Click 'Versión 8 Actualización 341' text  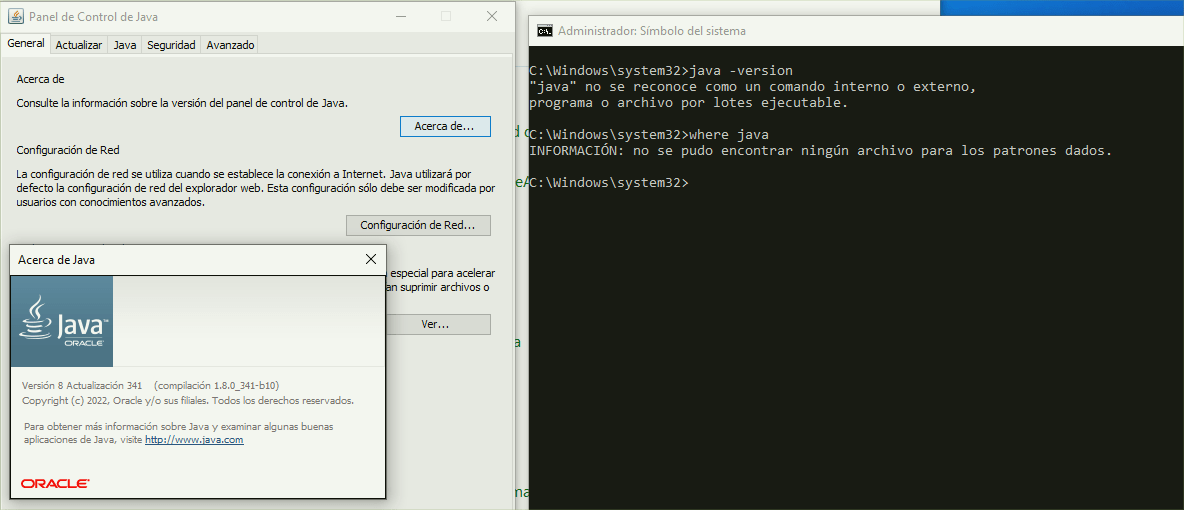pos(82,385)
